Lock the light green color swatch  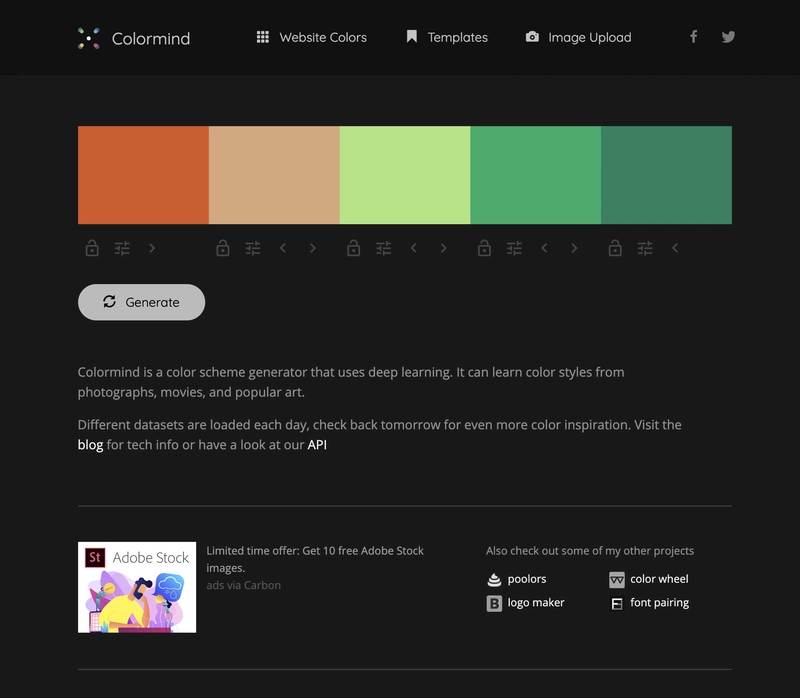353,248
